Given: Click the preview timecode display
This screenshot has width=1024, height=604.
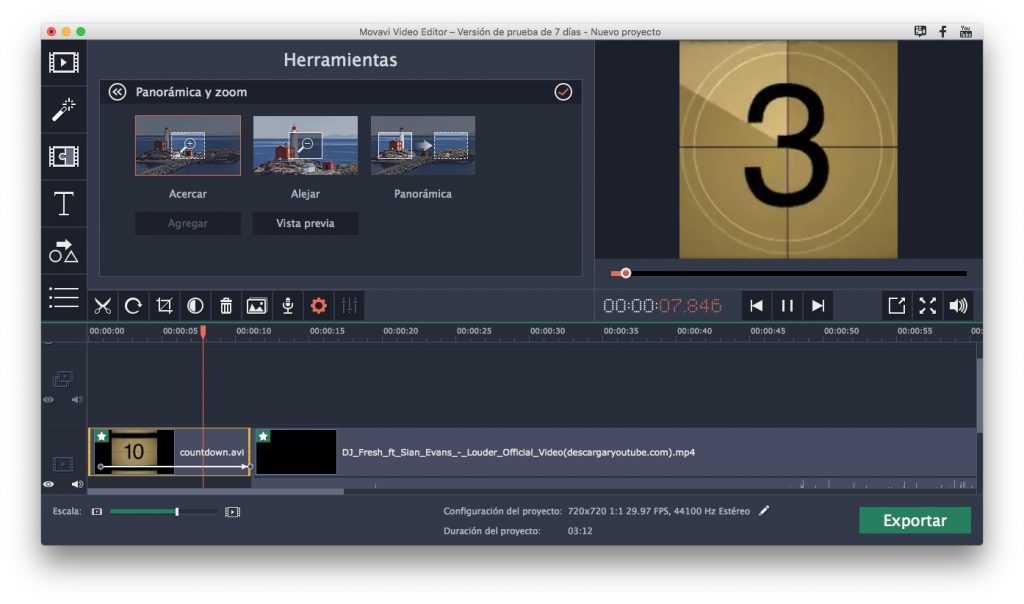Looking at the screenshot, I should tap(662, 306).
